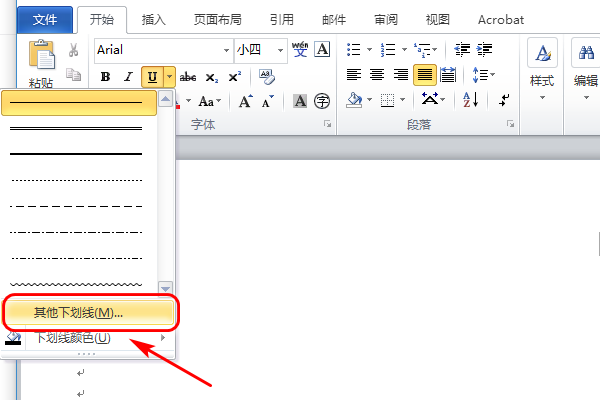Viewport: 600px width, 400px height.
Task: Click the multilevel list icon
Action: point(422,50)
